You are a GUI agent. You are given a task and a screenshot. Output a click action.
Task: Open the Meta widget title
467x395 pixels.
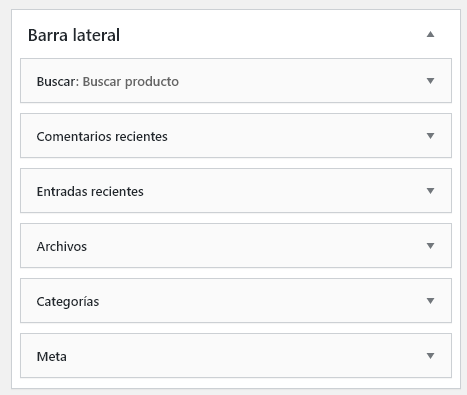click(x=52, y=357)
